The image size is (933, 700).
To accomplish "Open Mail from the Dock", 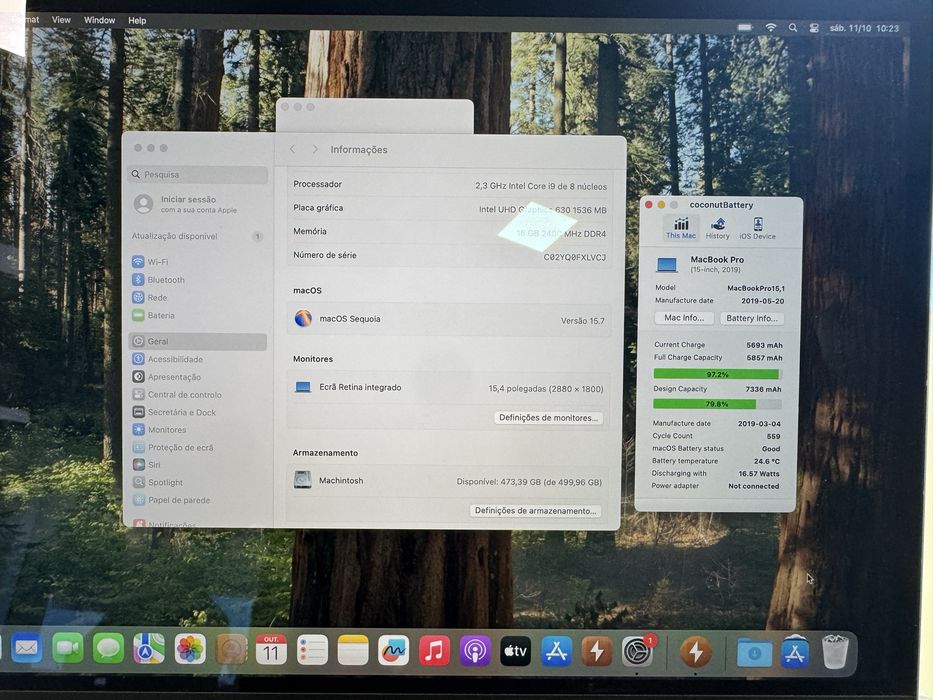I will click(26, 648).
